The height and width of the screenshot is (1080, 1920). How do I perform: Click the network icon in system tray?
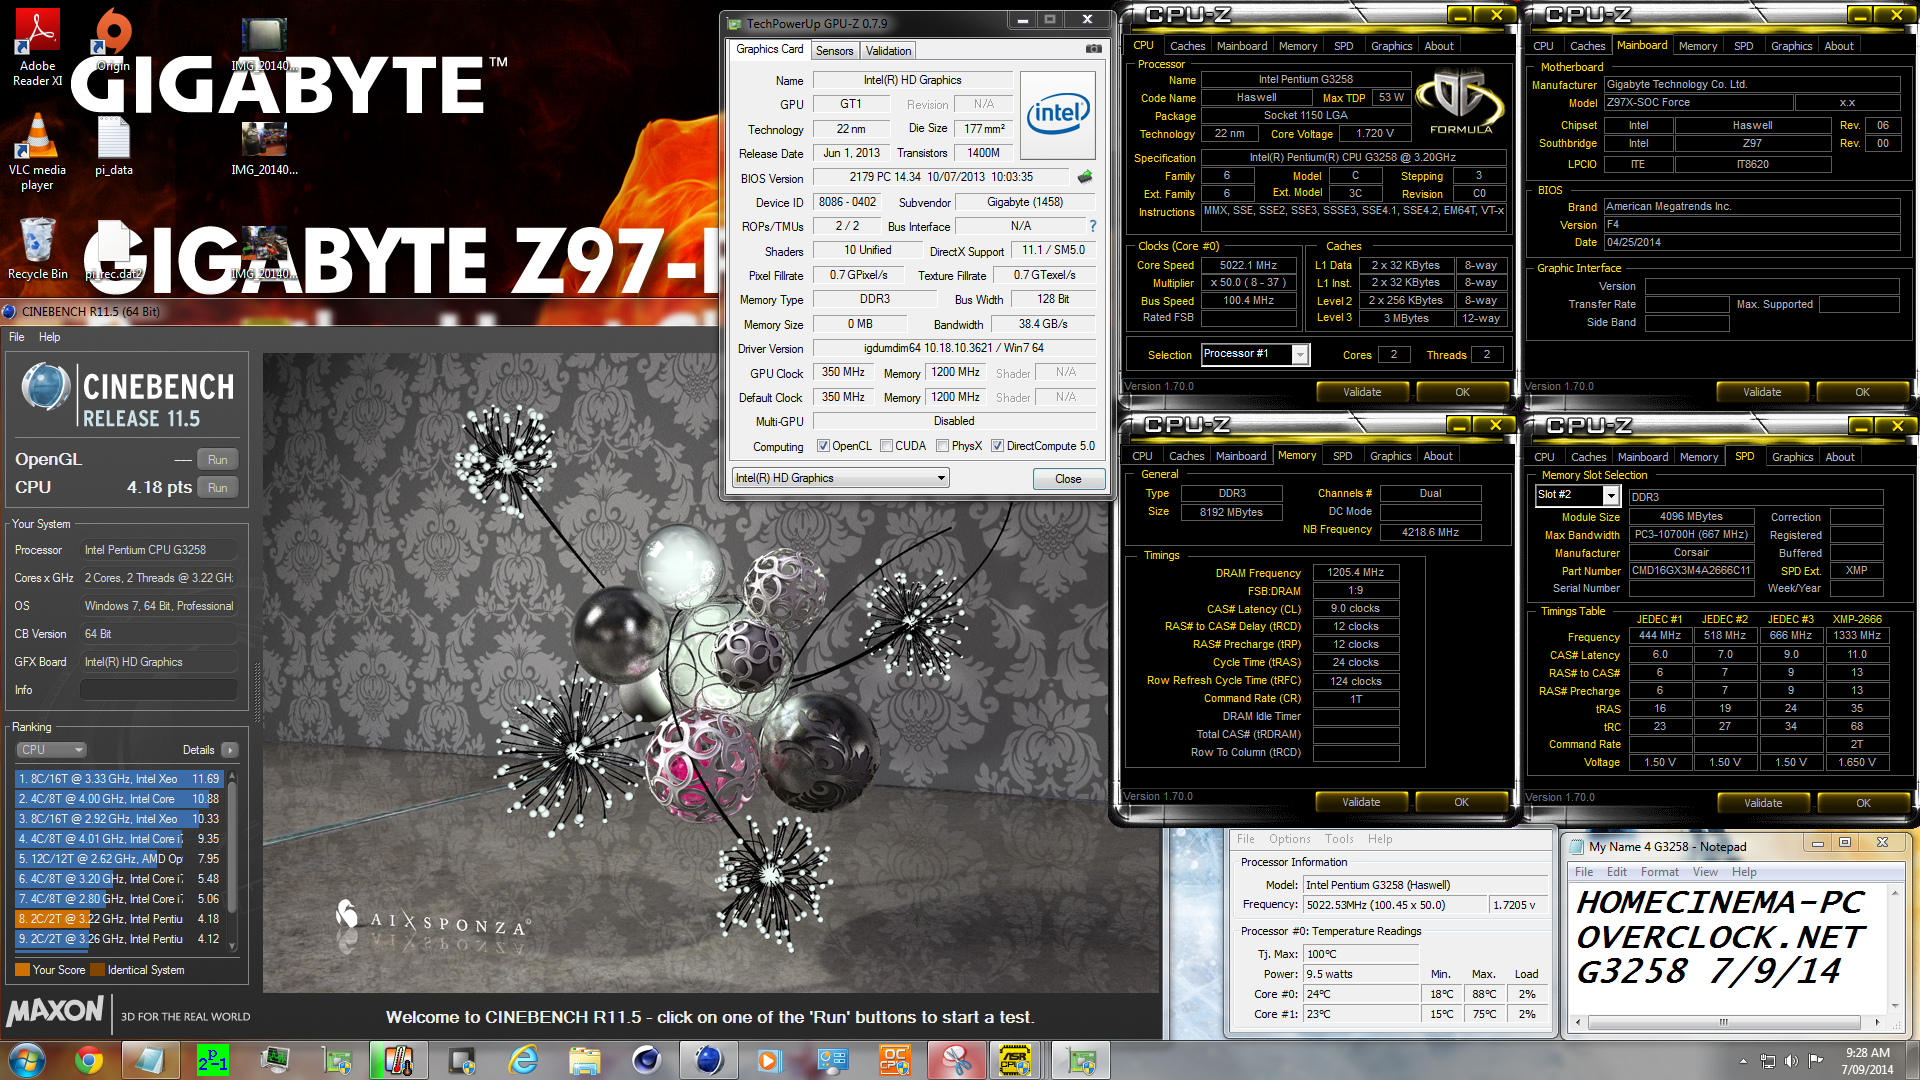[1768, 1061]
